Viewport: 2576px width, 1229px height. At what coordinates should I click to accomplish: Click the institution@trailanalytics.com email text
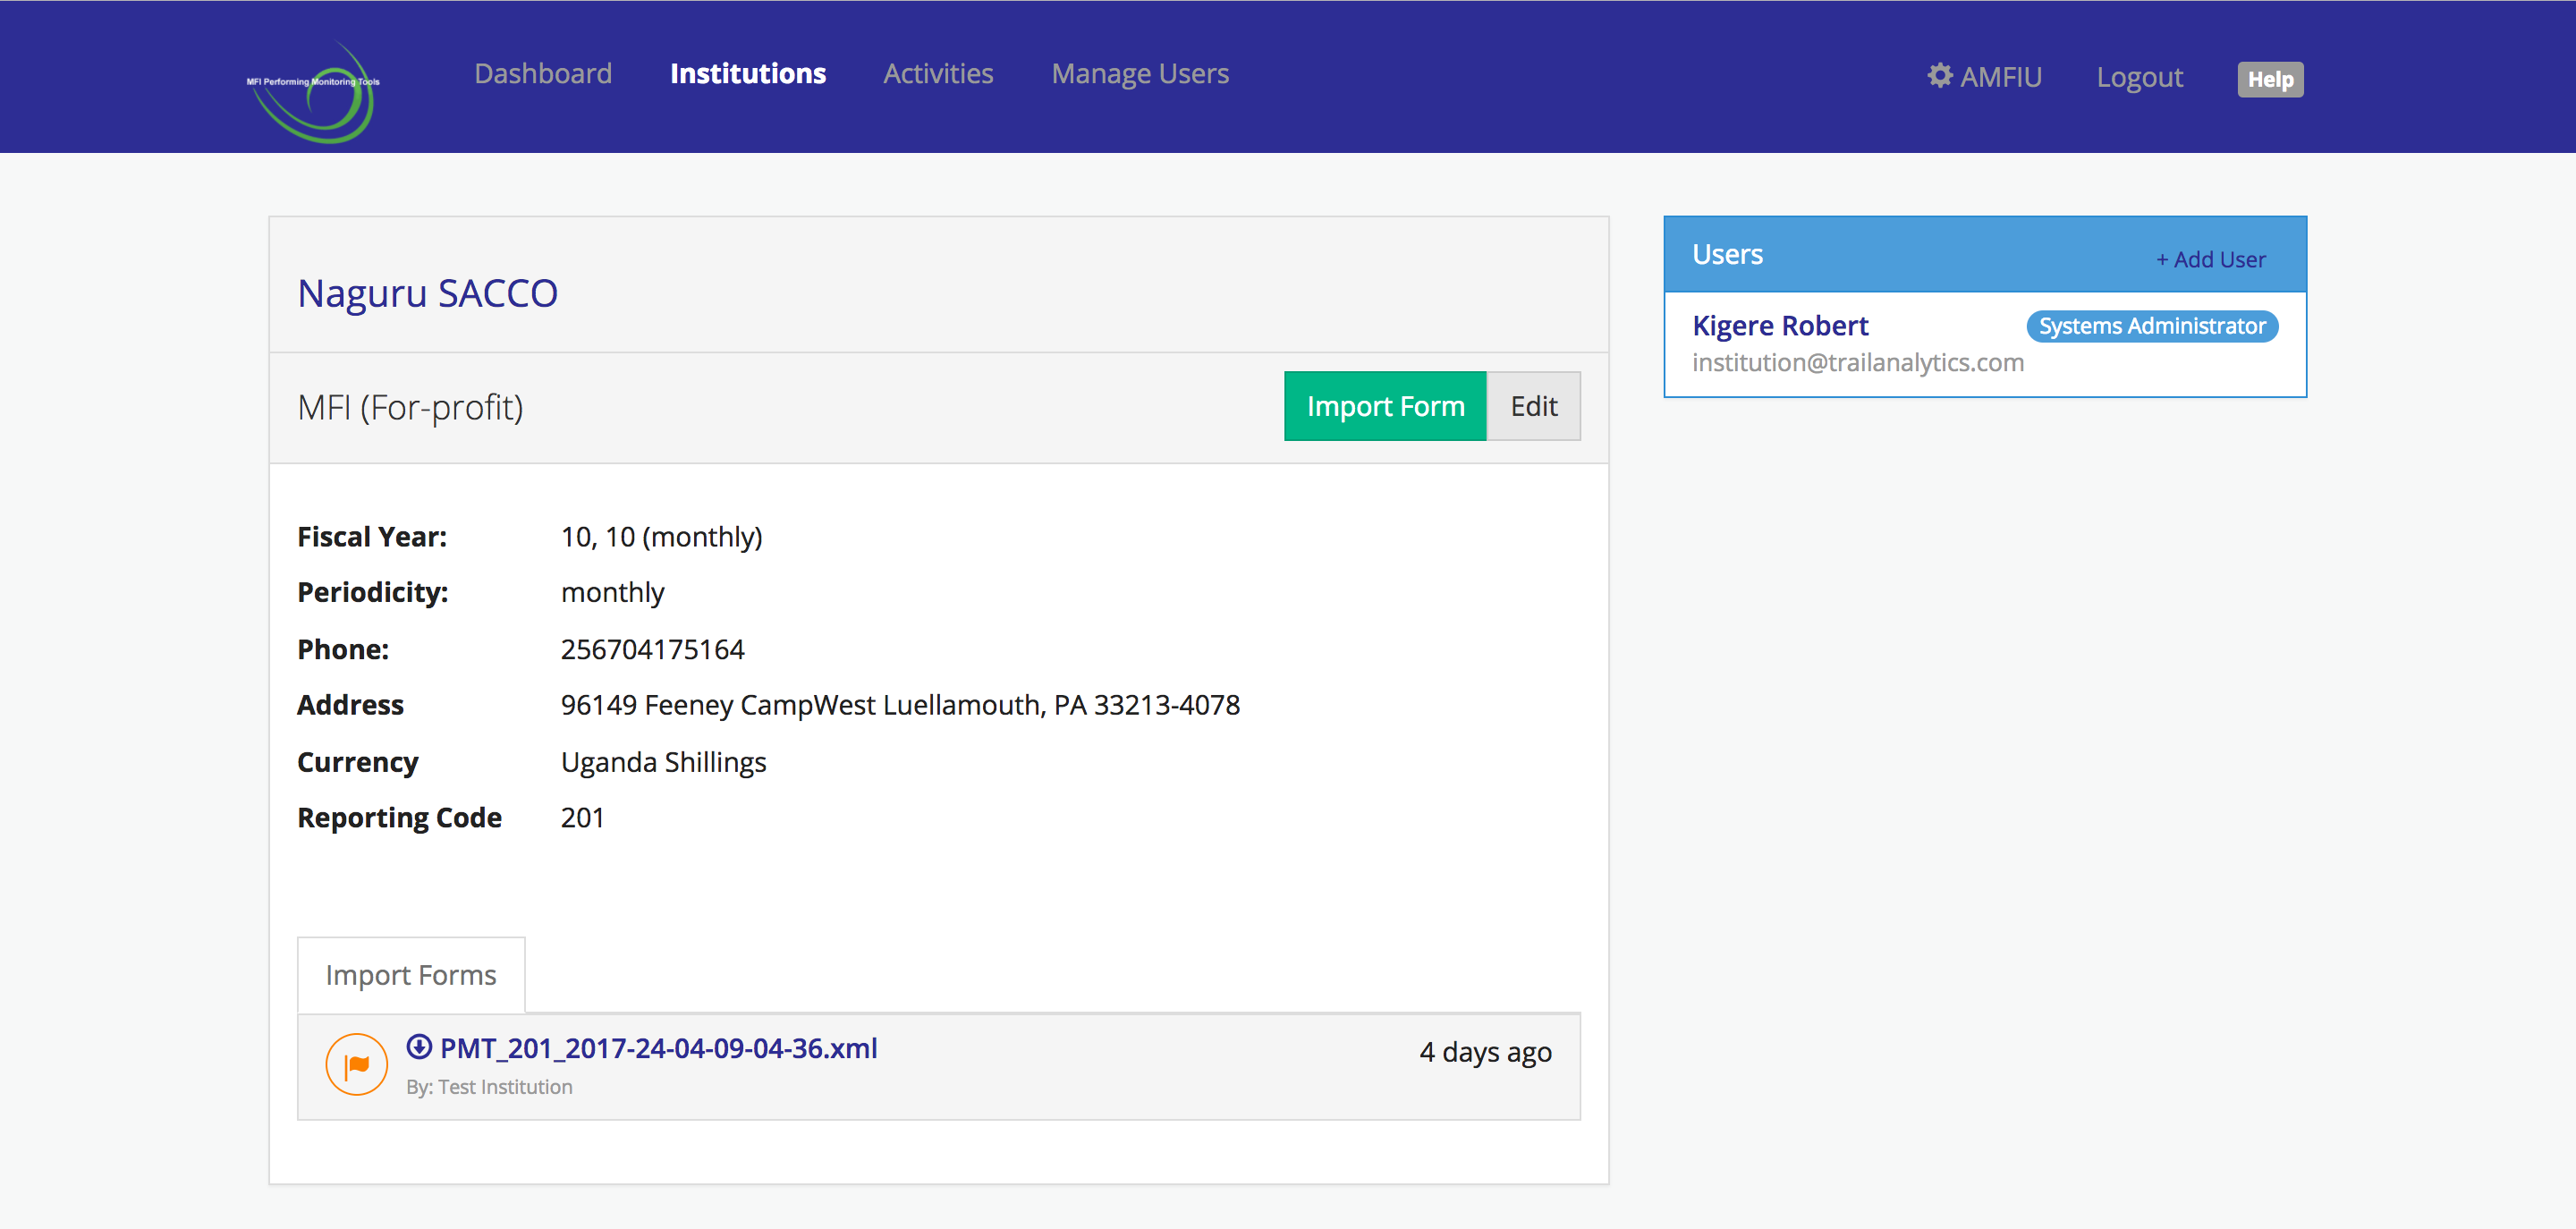[x=1857, y=362]
